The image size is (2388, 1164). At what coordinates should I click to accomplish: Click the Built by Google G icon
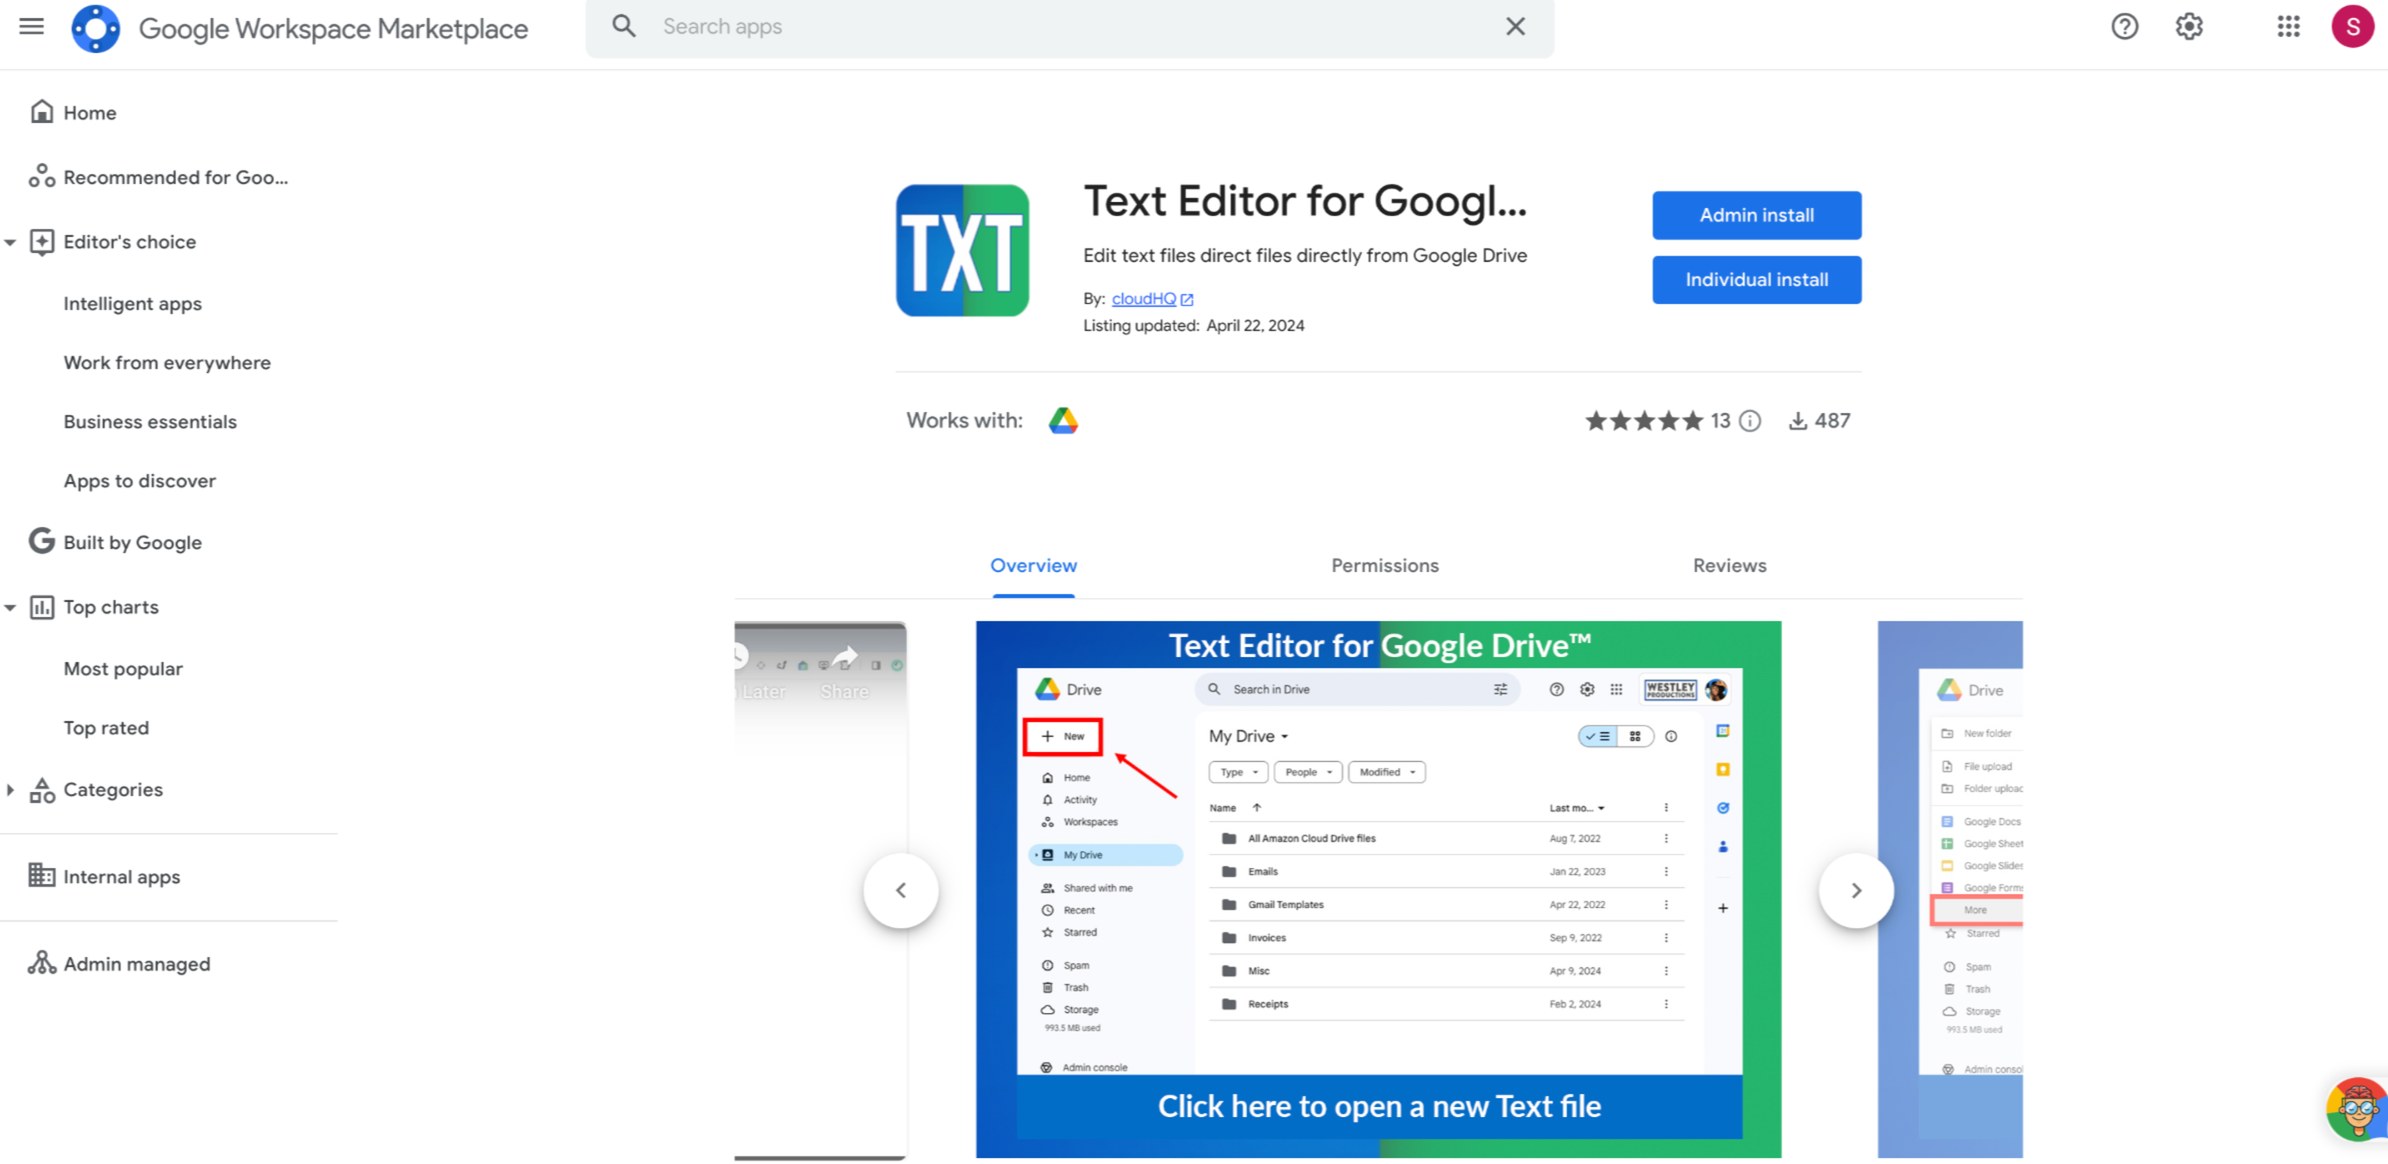[41, 541]
